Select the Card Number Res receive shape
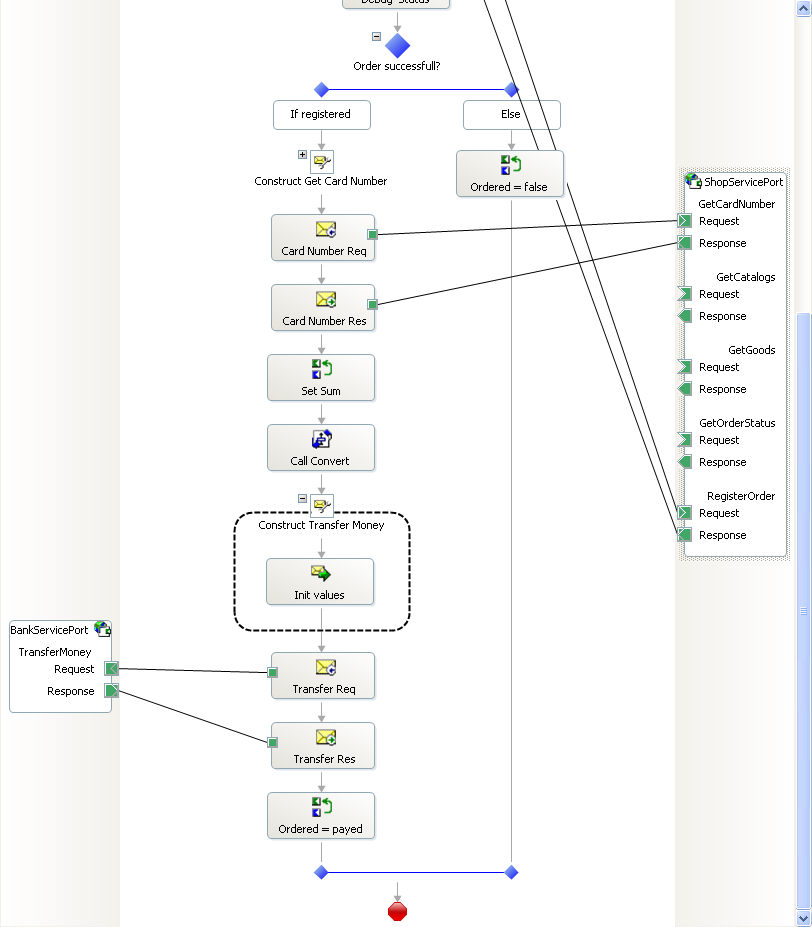The height and width of the screenshot is (927, 812). 323,307
